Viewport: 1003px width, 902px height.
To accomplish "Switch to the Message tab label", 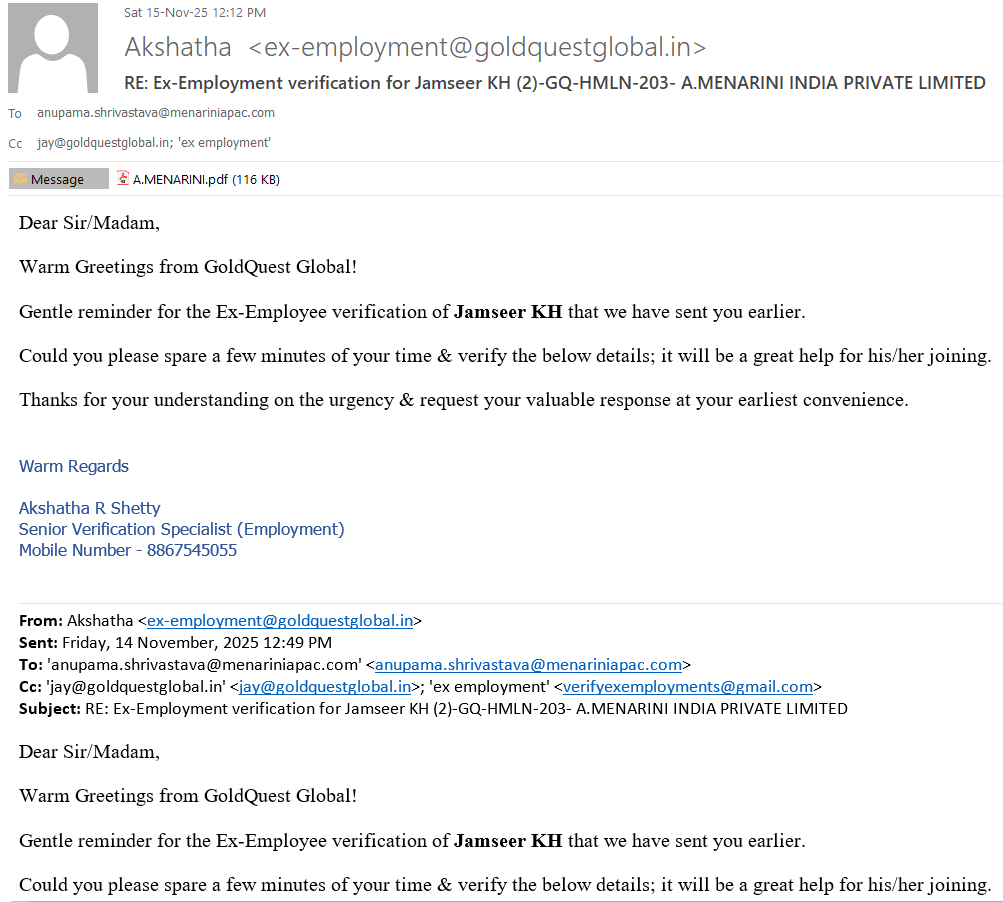I will point(58,180).
